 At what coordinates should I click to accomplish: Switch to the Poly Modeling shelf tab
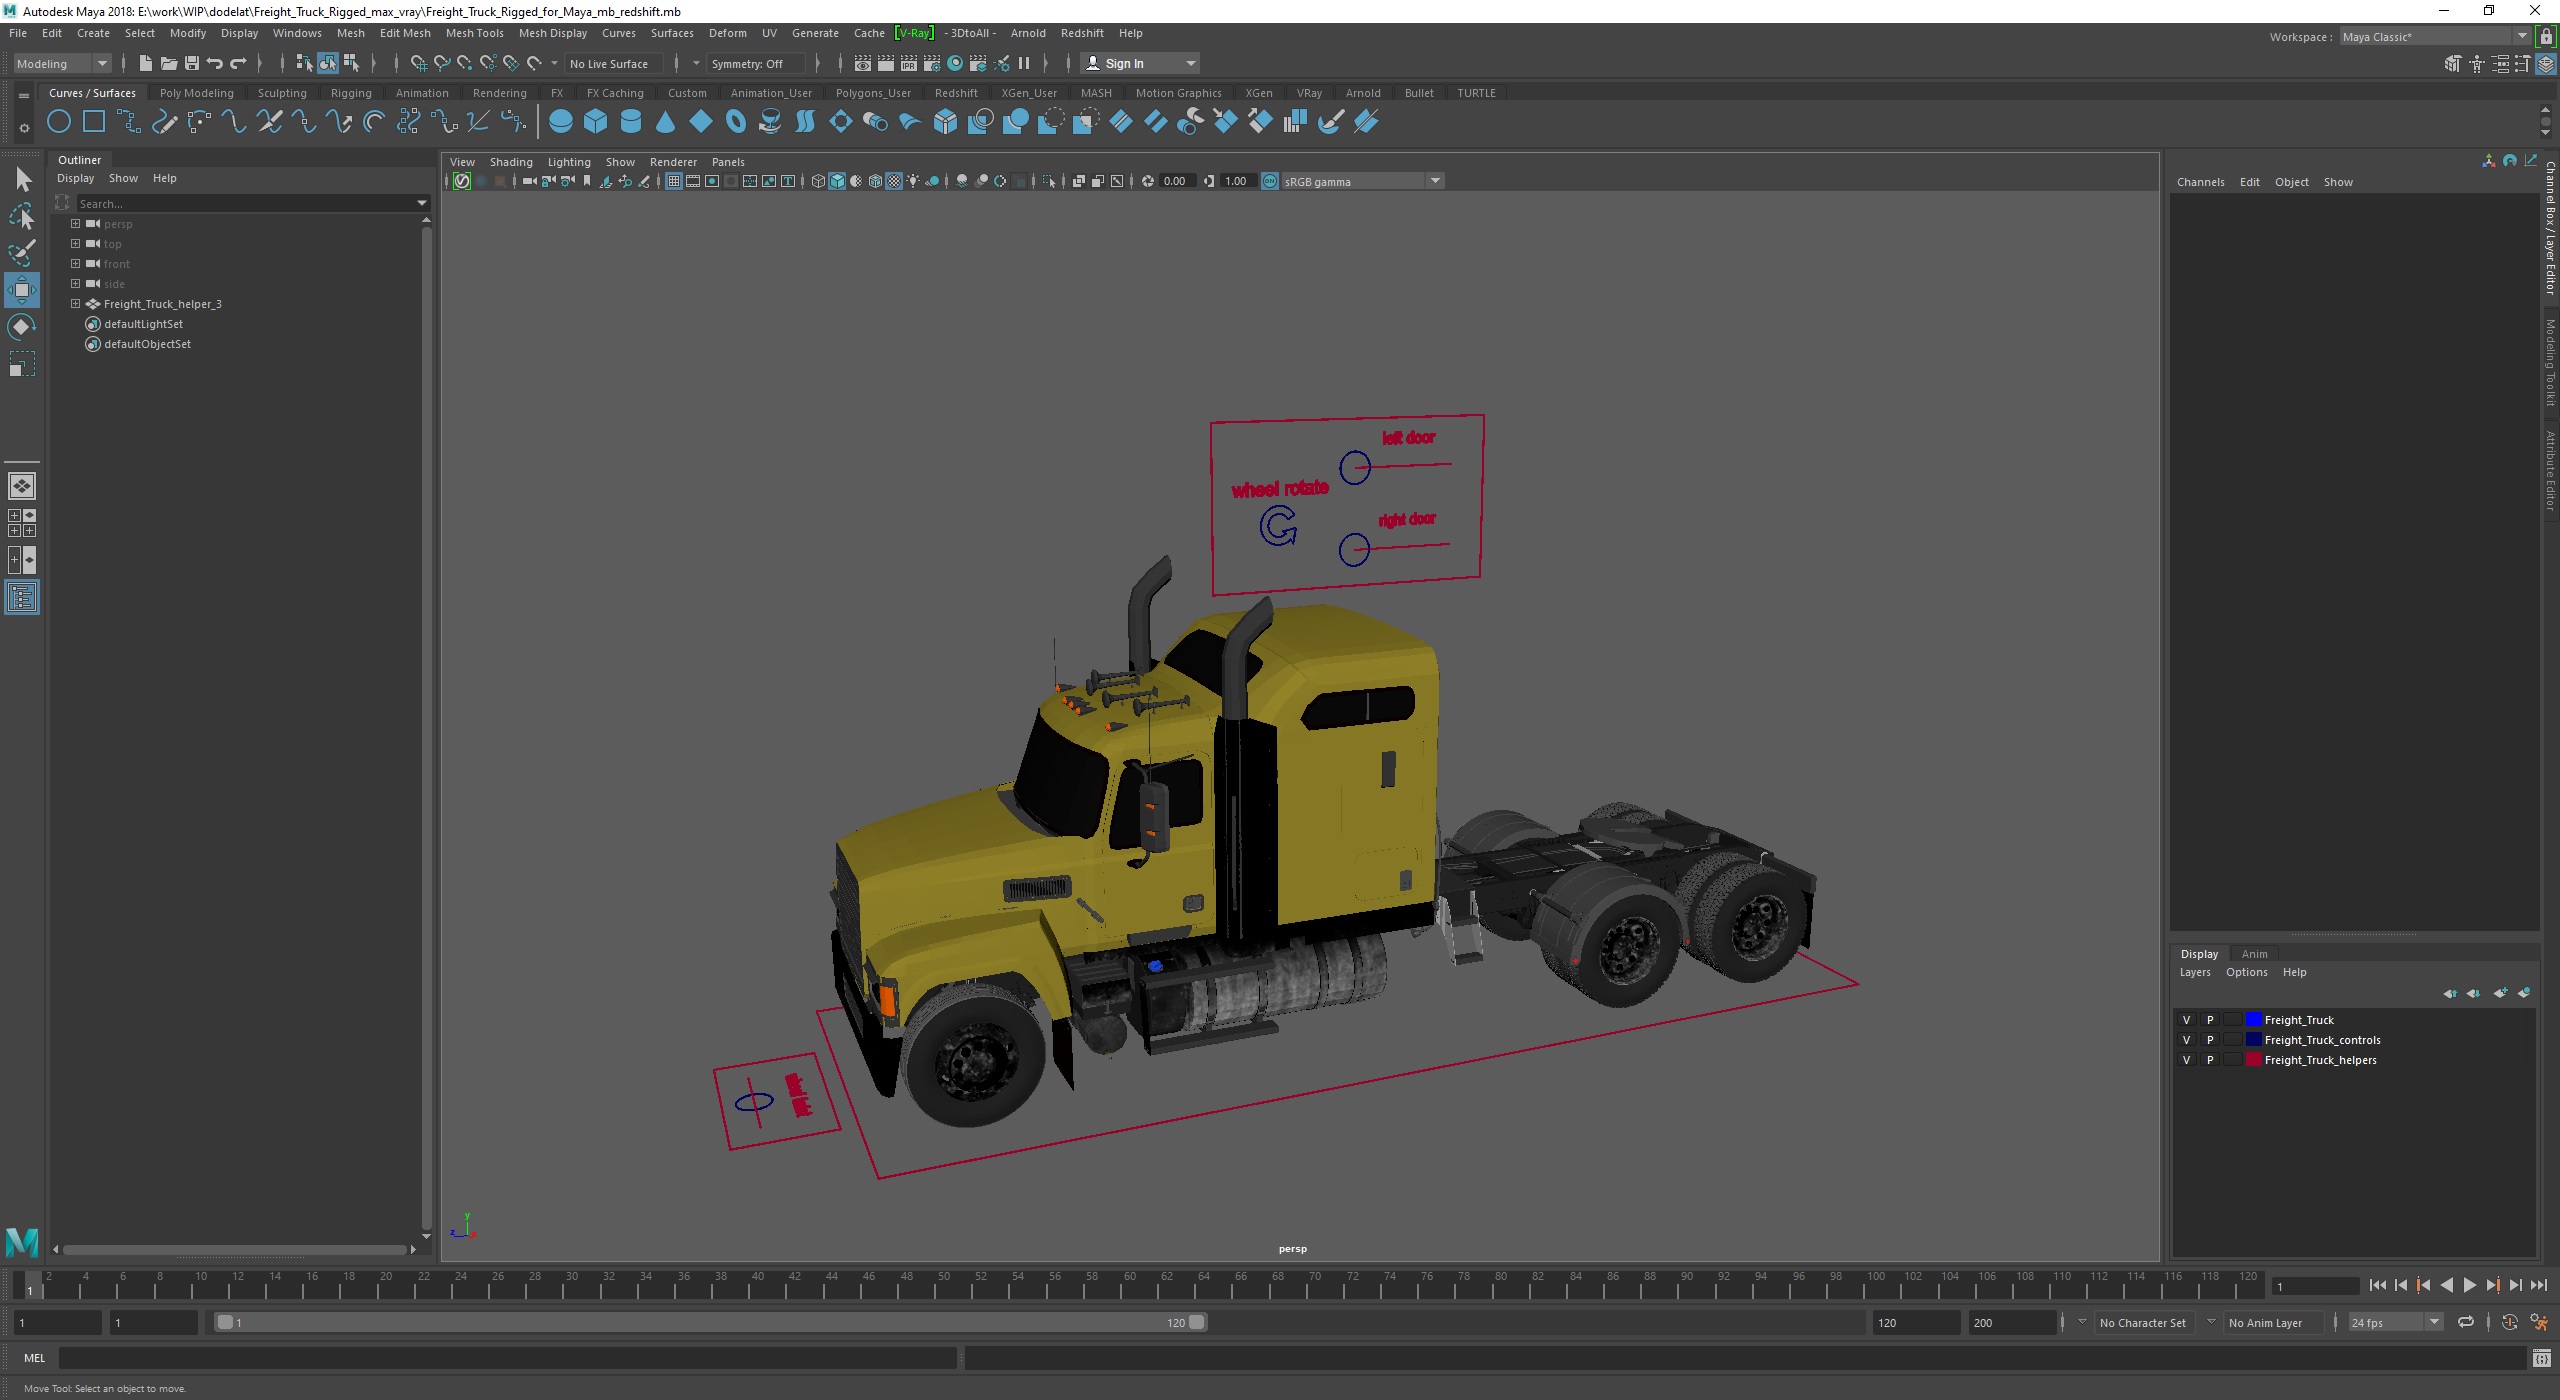[x=196, y=93]
